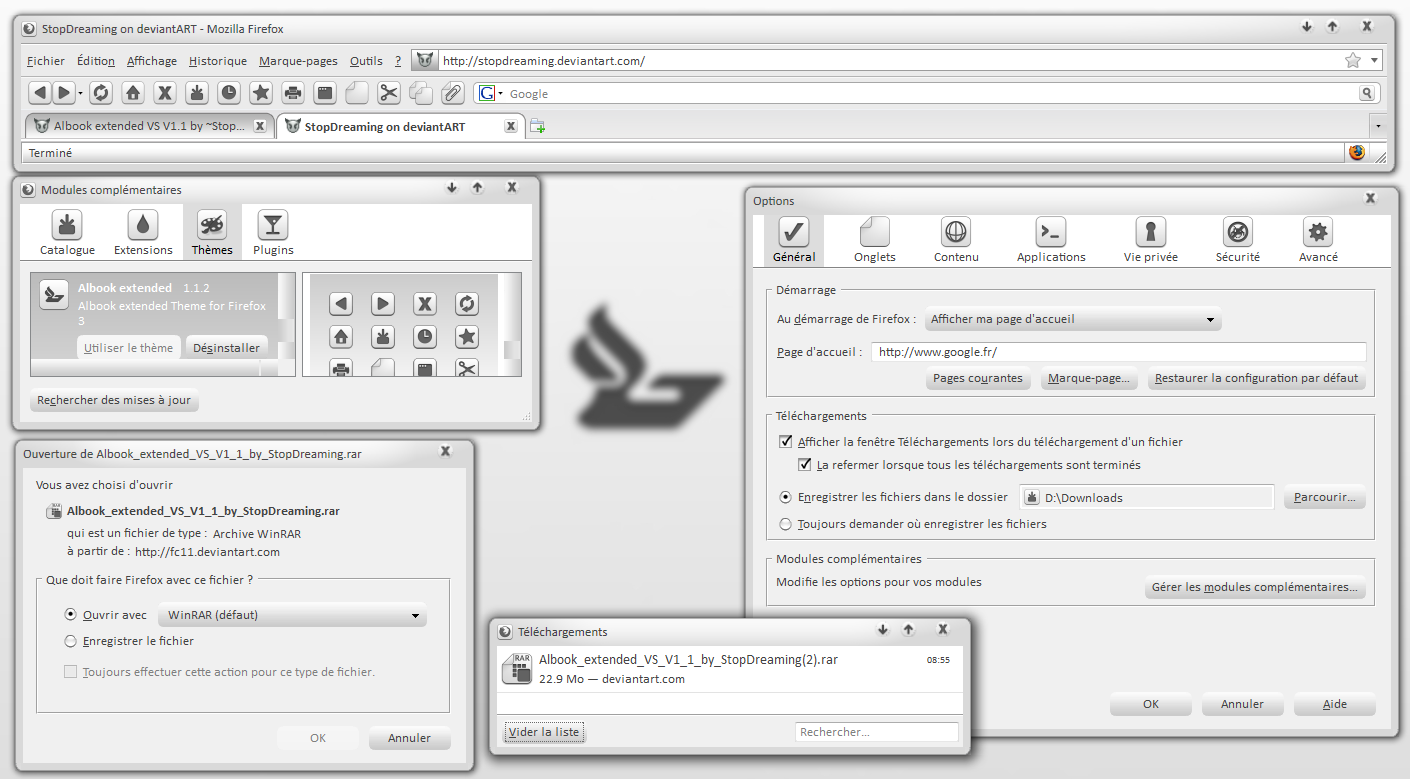Click 'Utiliser le thème' button
The image size is (1410, 779).
pos(129,348)
